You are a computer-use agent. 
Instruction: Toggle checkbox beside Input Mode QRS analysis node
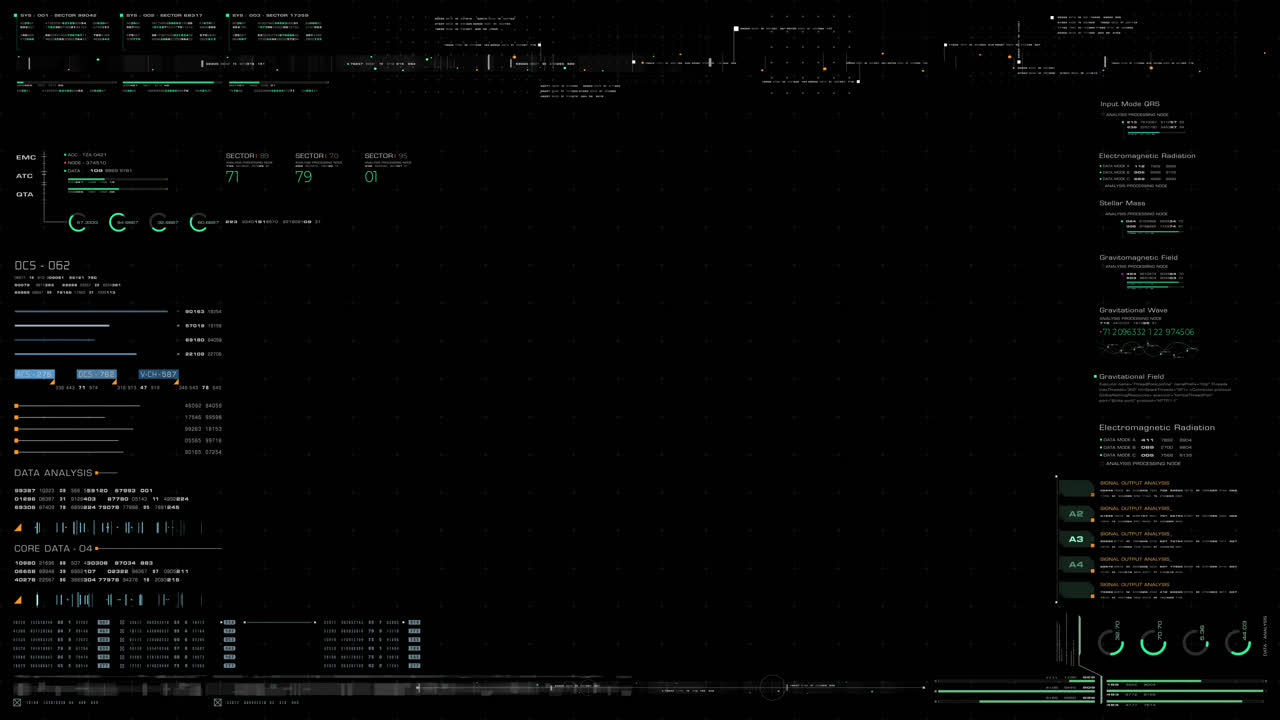click(x=1103, y=115)
